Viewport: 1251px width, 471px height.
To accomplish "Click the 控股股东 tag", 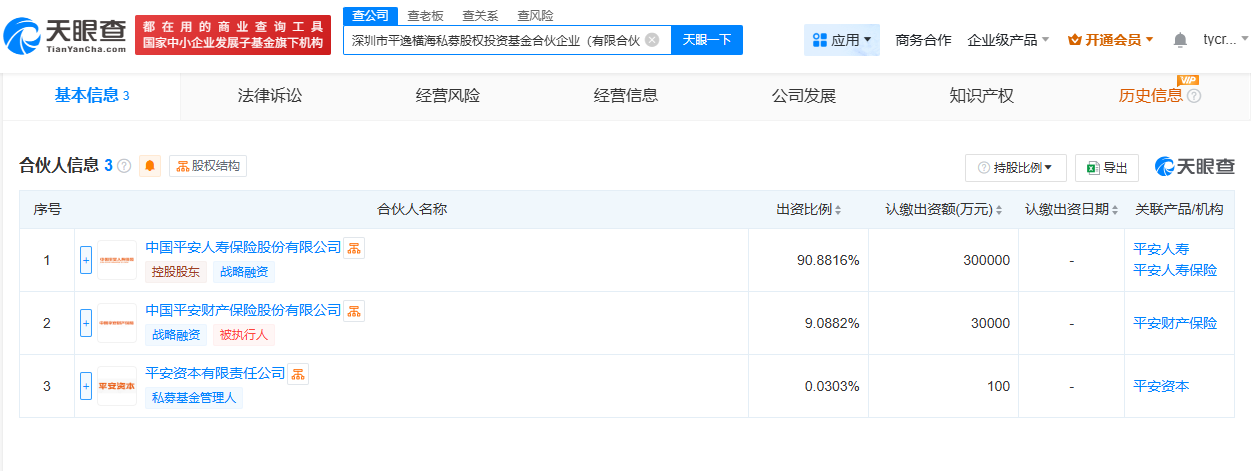I will tap(175, 272).
